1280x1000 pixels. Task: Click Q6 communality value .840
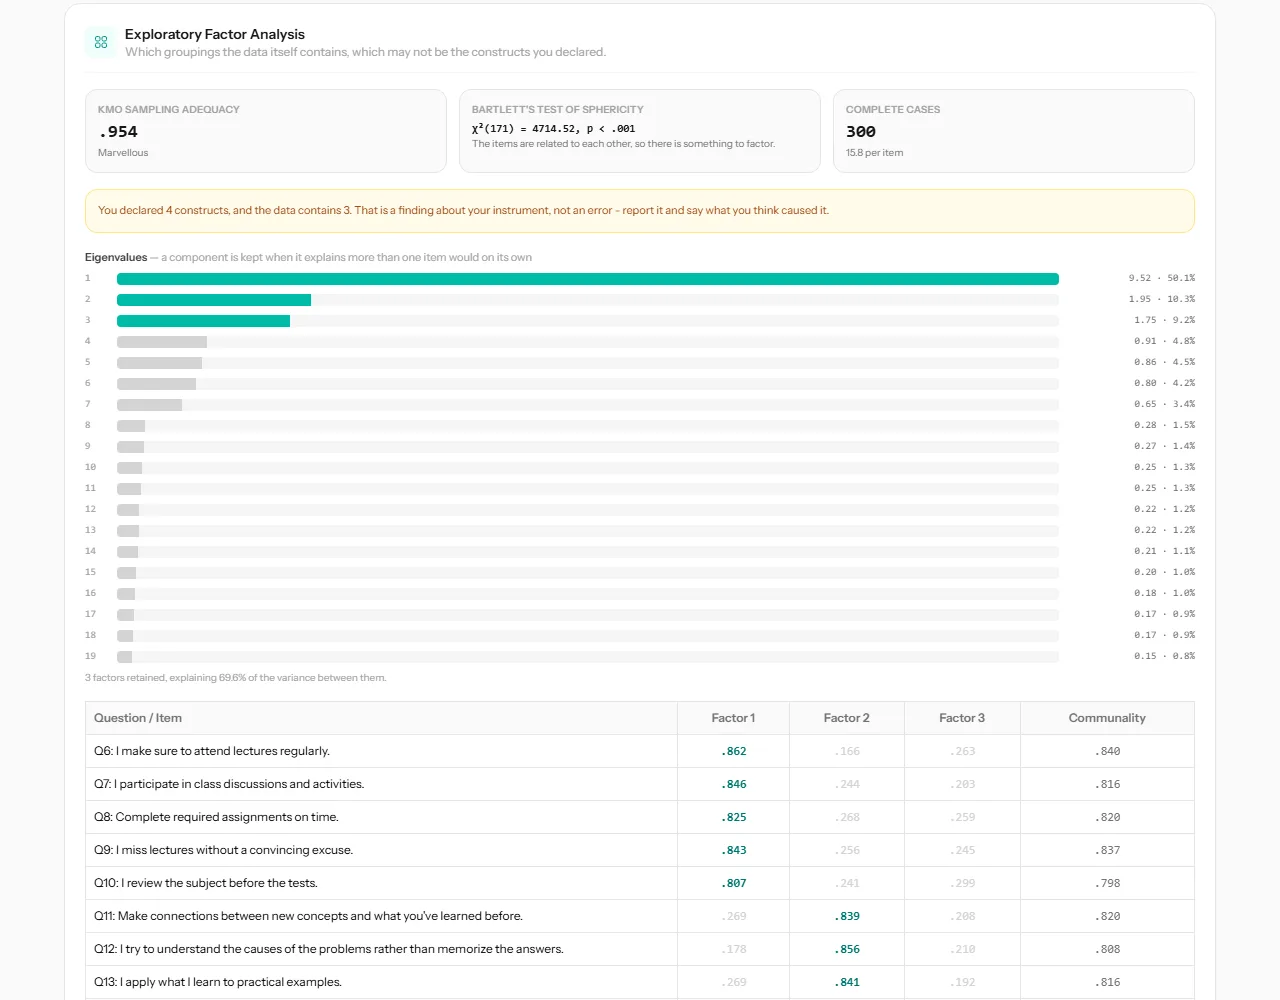(x=1107, y=751)
